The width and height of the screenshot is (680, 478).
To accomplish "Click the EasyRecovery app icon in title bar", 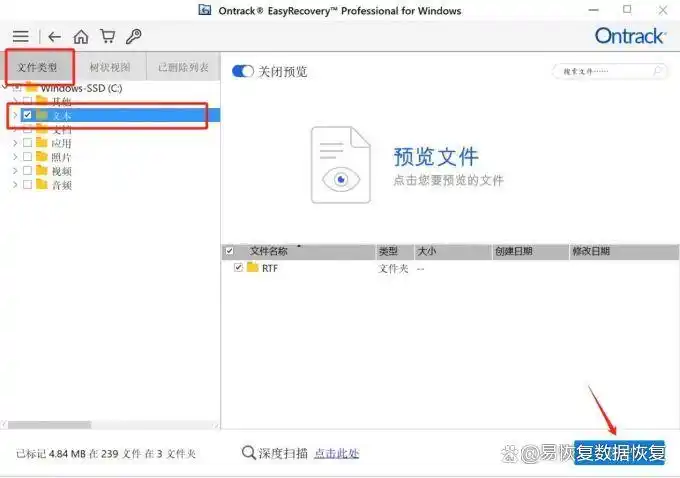I will coord(205,10).
